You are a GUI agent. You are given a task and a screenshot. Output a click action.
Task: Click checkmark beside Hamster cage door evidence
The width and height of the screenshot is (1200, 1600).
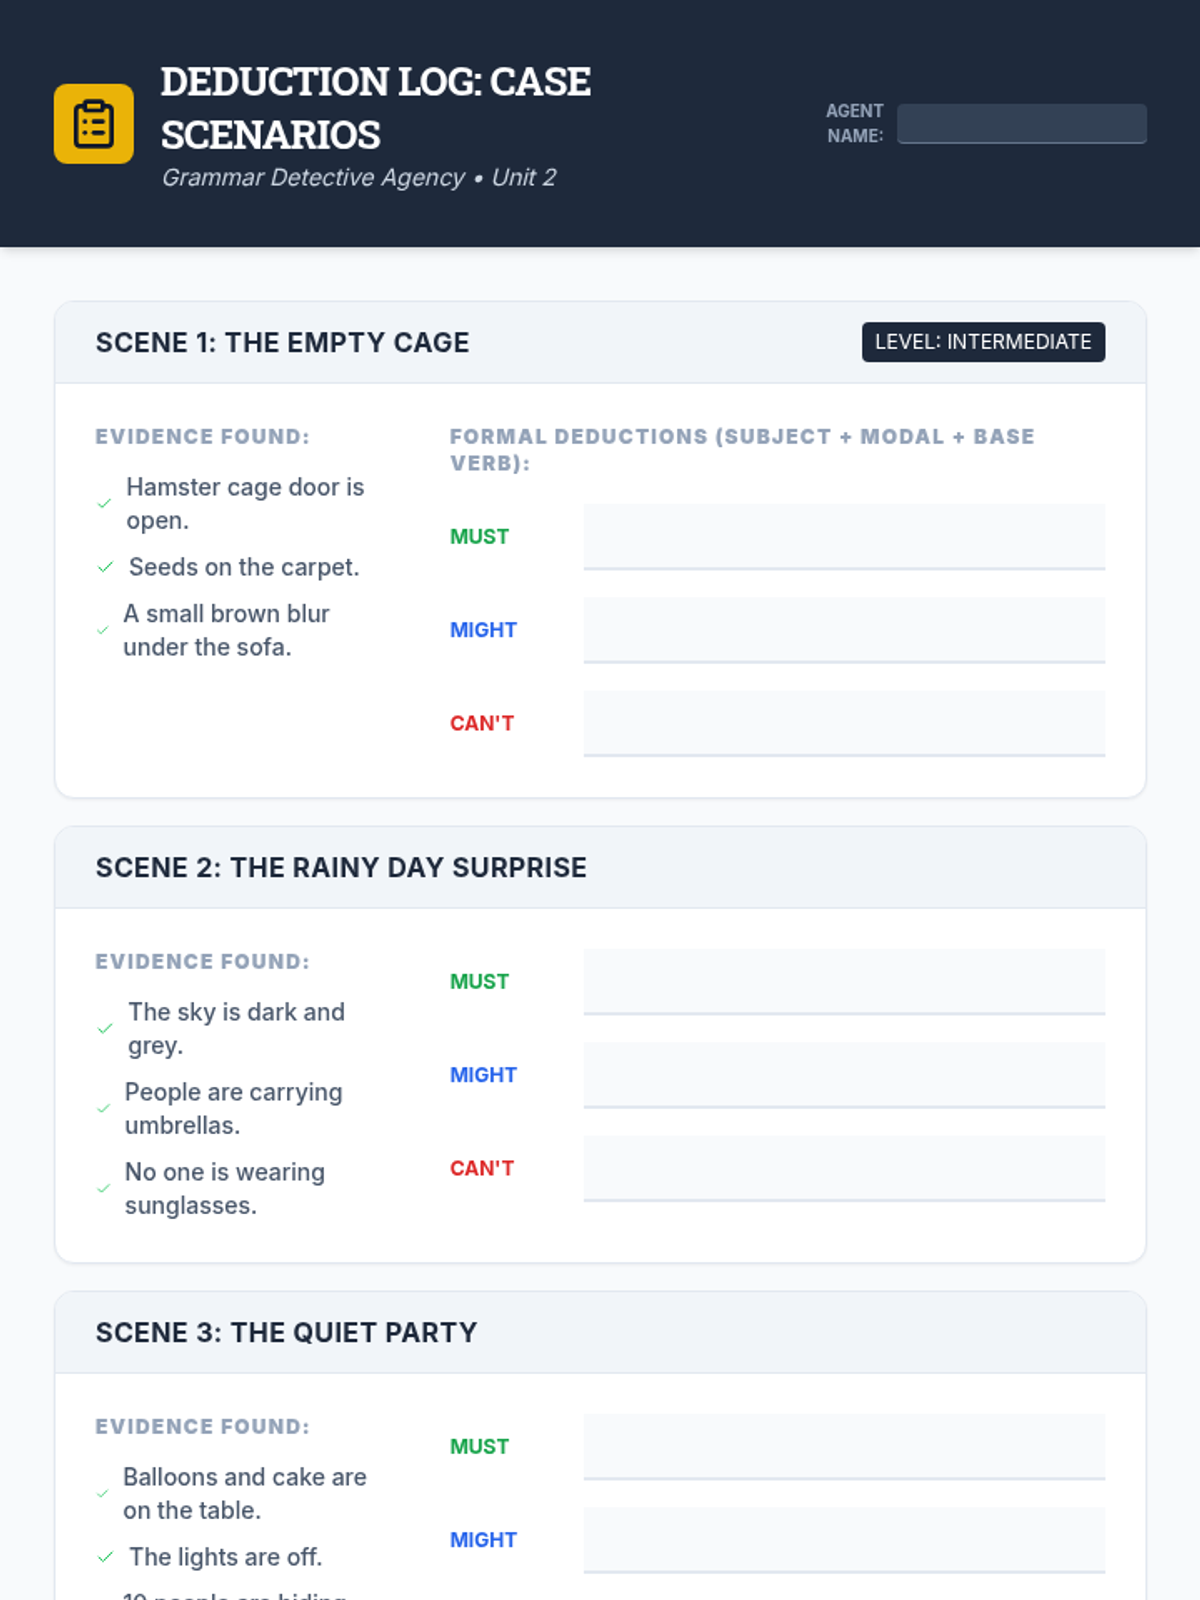click(104, 504)
